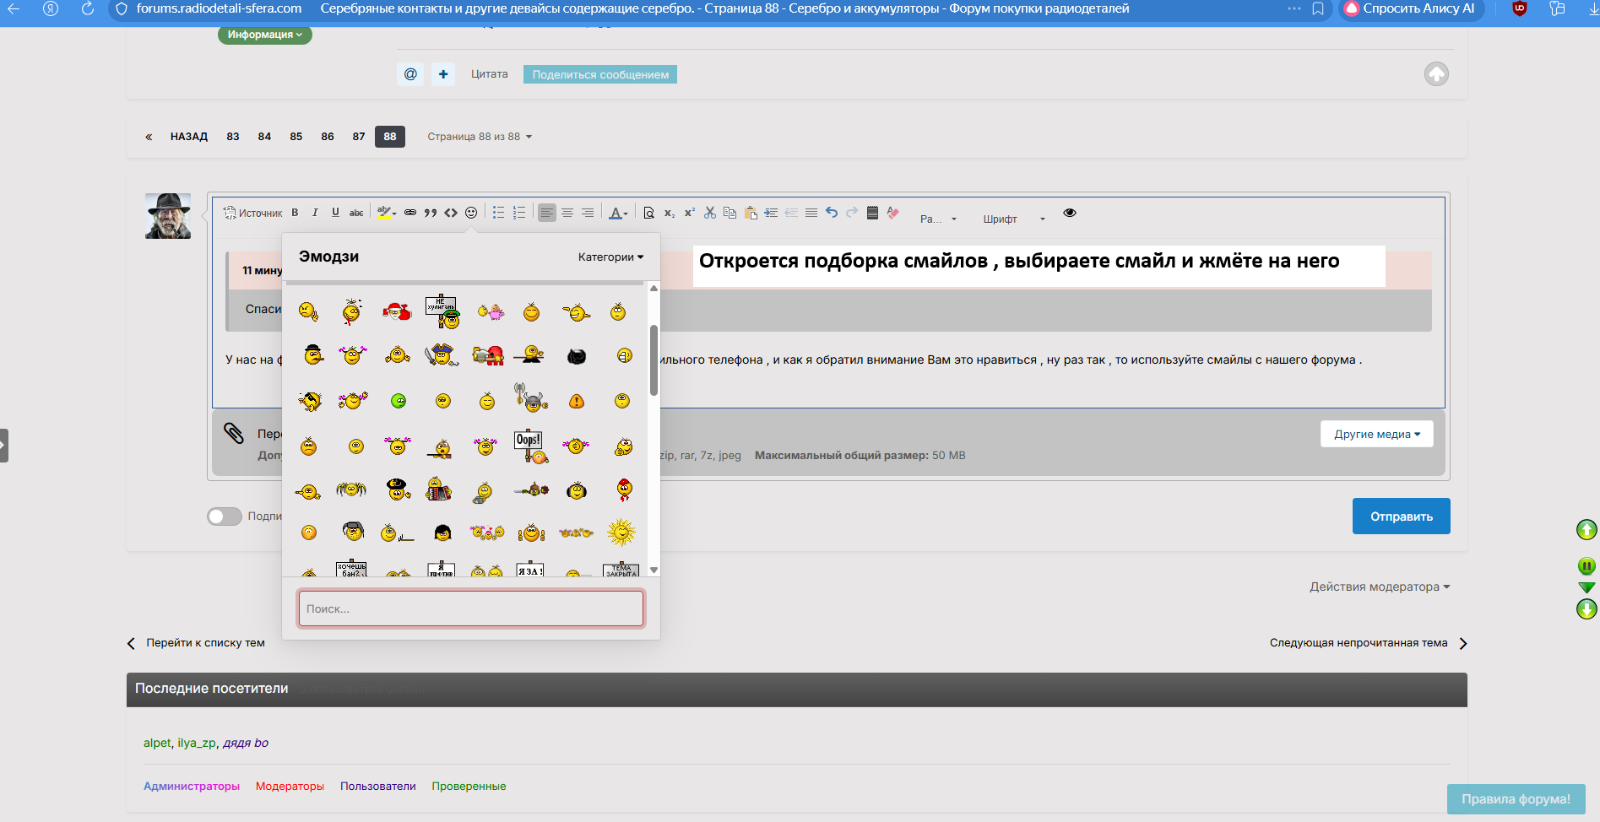Expand the Другие медиа dropdown
Screen dimensions: 1600x822
[1376, 434]
